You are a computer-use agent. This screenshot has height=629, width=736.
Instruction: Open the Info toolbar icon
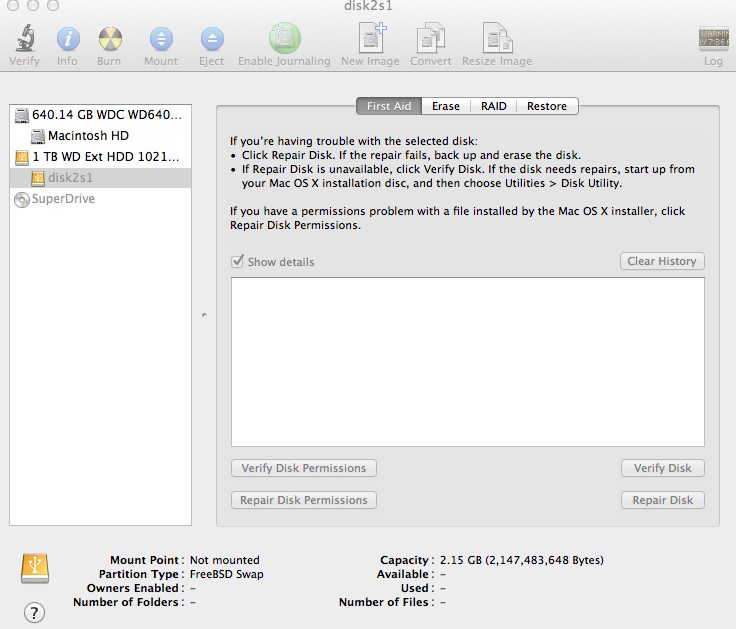tap(68, 38)
